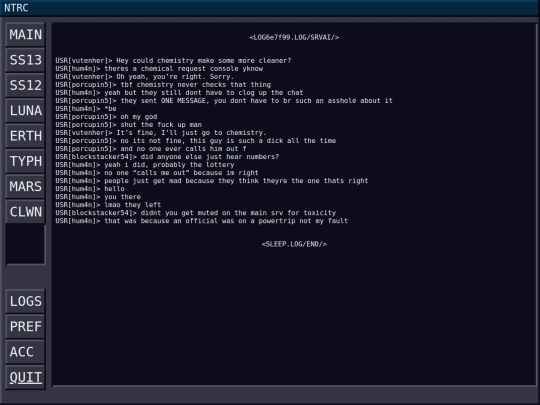Click the line "lmao they left"
Screen dimensions: 540x405
pos(108,205)
